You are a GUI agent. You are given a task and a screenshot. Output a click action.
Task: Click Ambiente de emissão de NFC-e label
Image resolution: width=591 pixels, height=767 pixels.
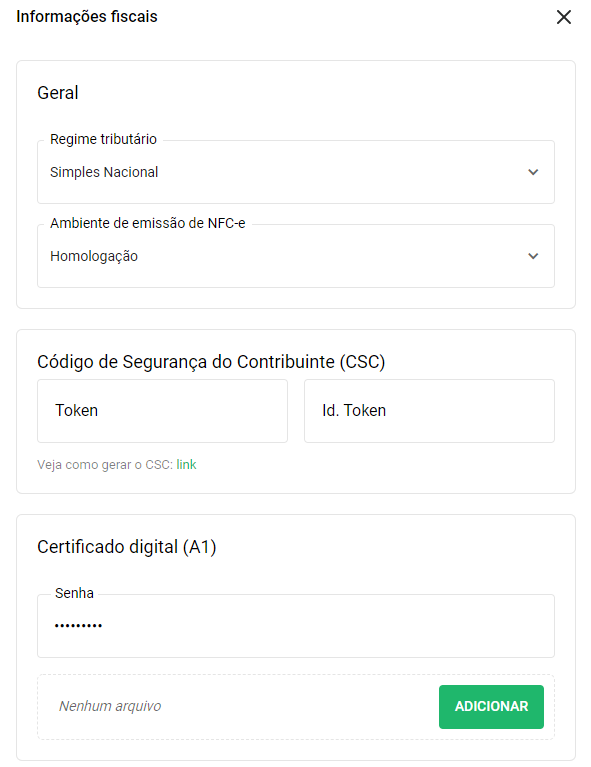[x=148, y=224]
